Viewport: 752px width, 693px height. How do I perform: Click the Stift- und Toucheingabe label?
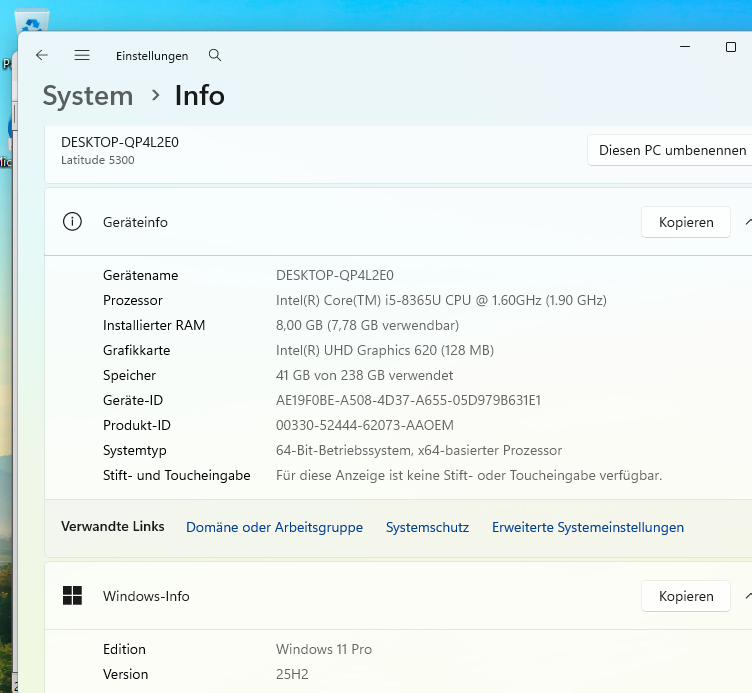tap(176, 475)
